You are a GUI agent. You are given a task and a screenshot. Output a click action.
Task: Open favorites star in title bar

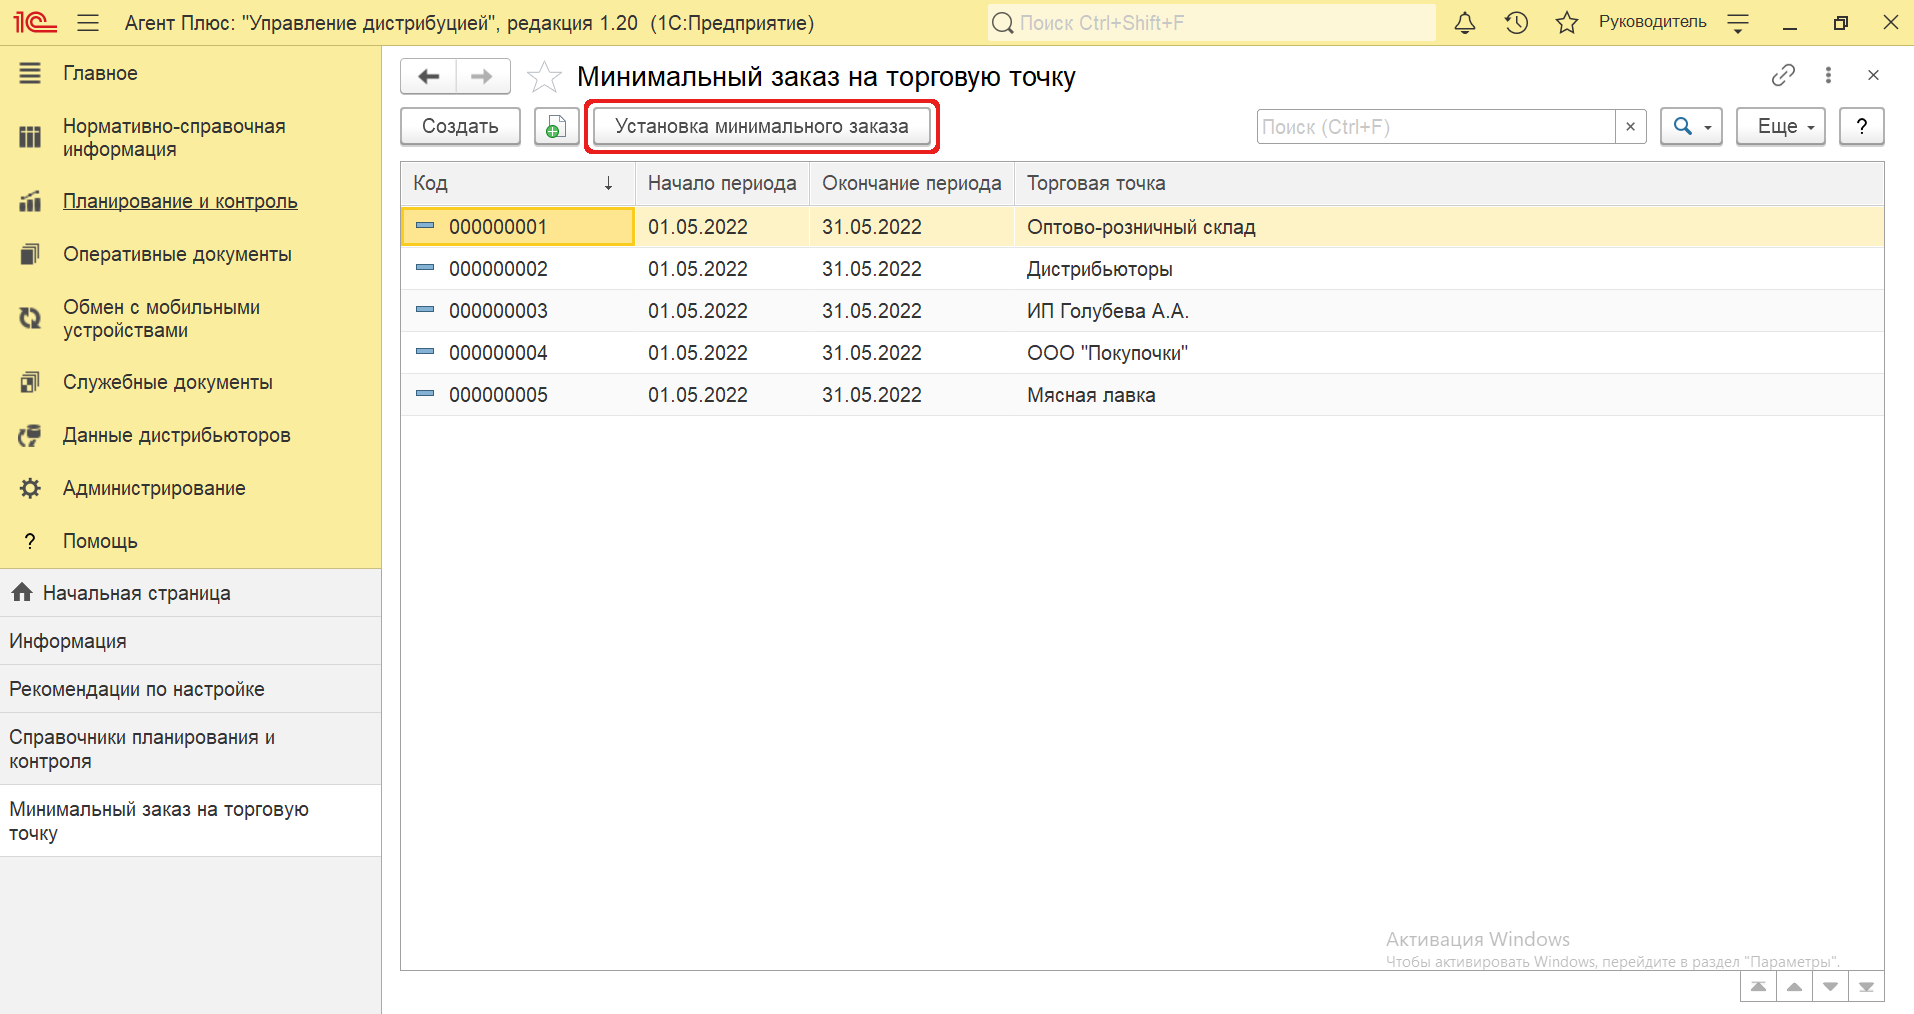click(1566, 23)
